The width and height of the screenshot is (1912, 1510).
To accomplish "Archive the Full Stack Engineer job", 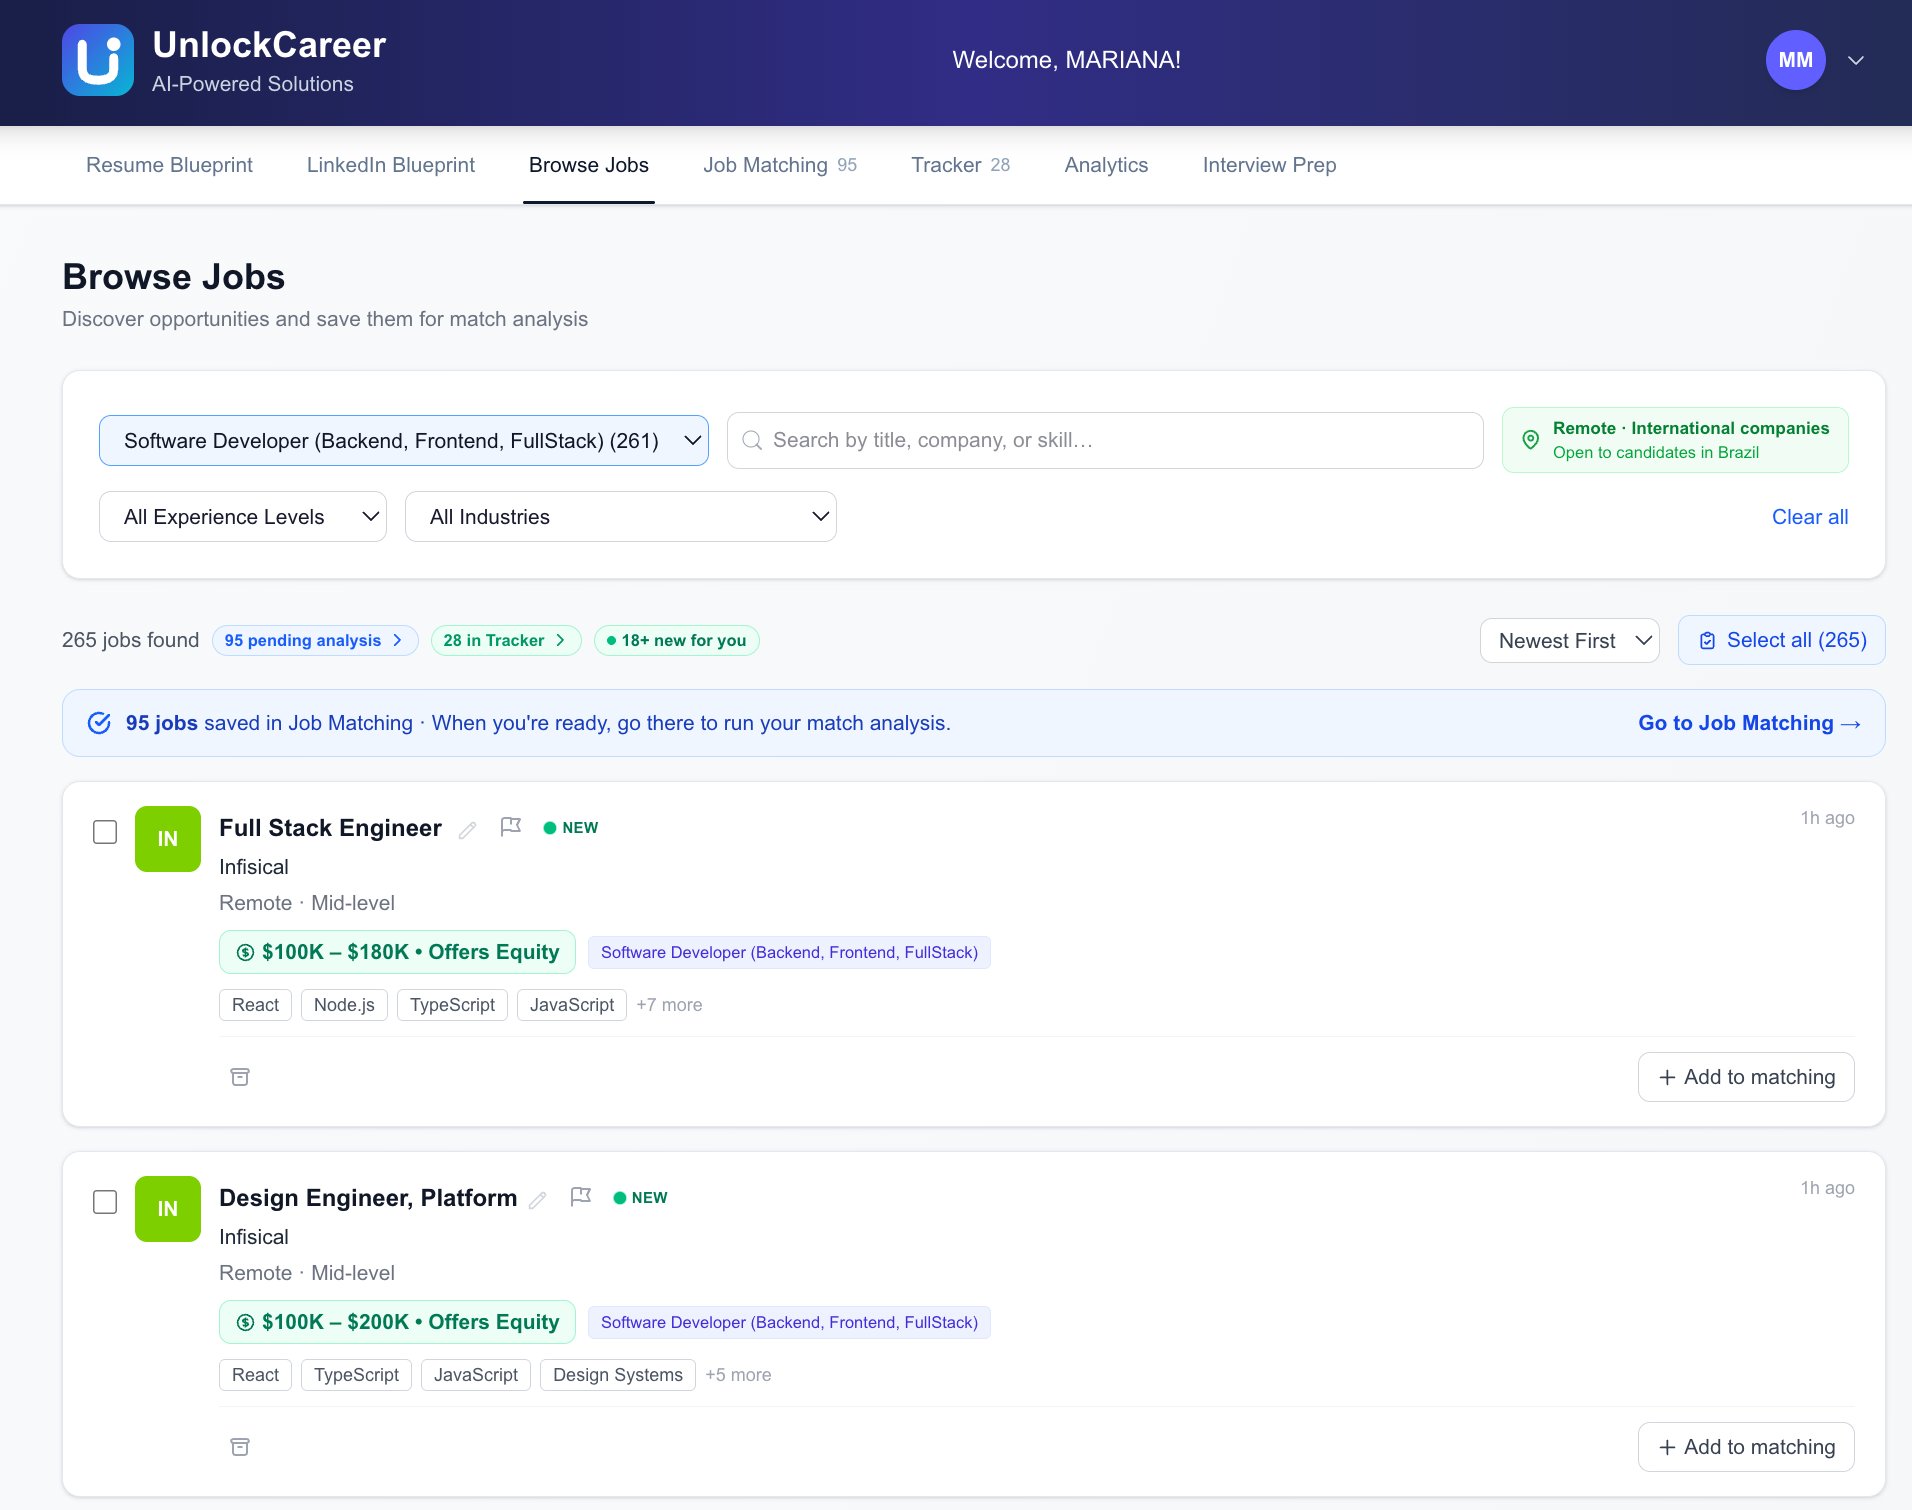I will tap(240, 1077).
